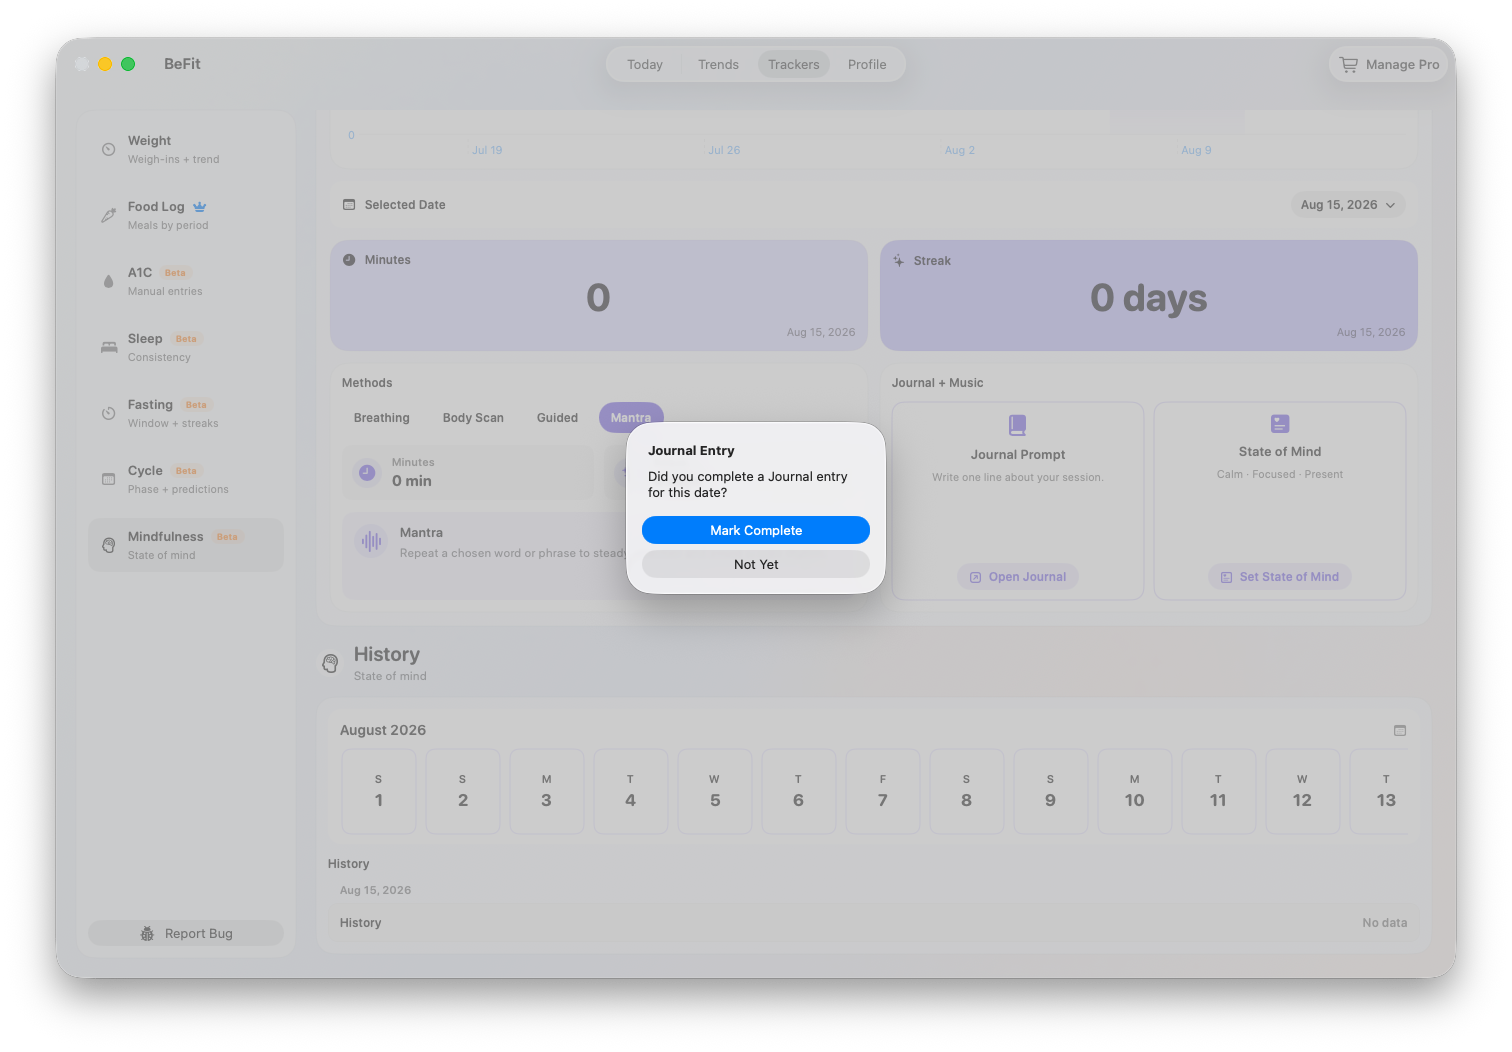Click the Fasting timer icon
The image size is (1512, 1052).
108,414
